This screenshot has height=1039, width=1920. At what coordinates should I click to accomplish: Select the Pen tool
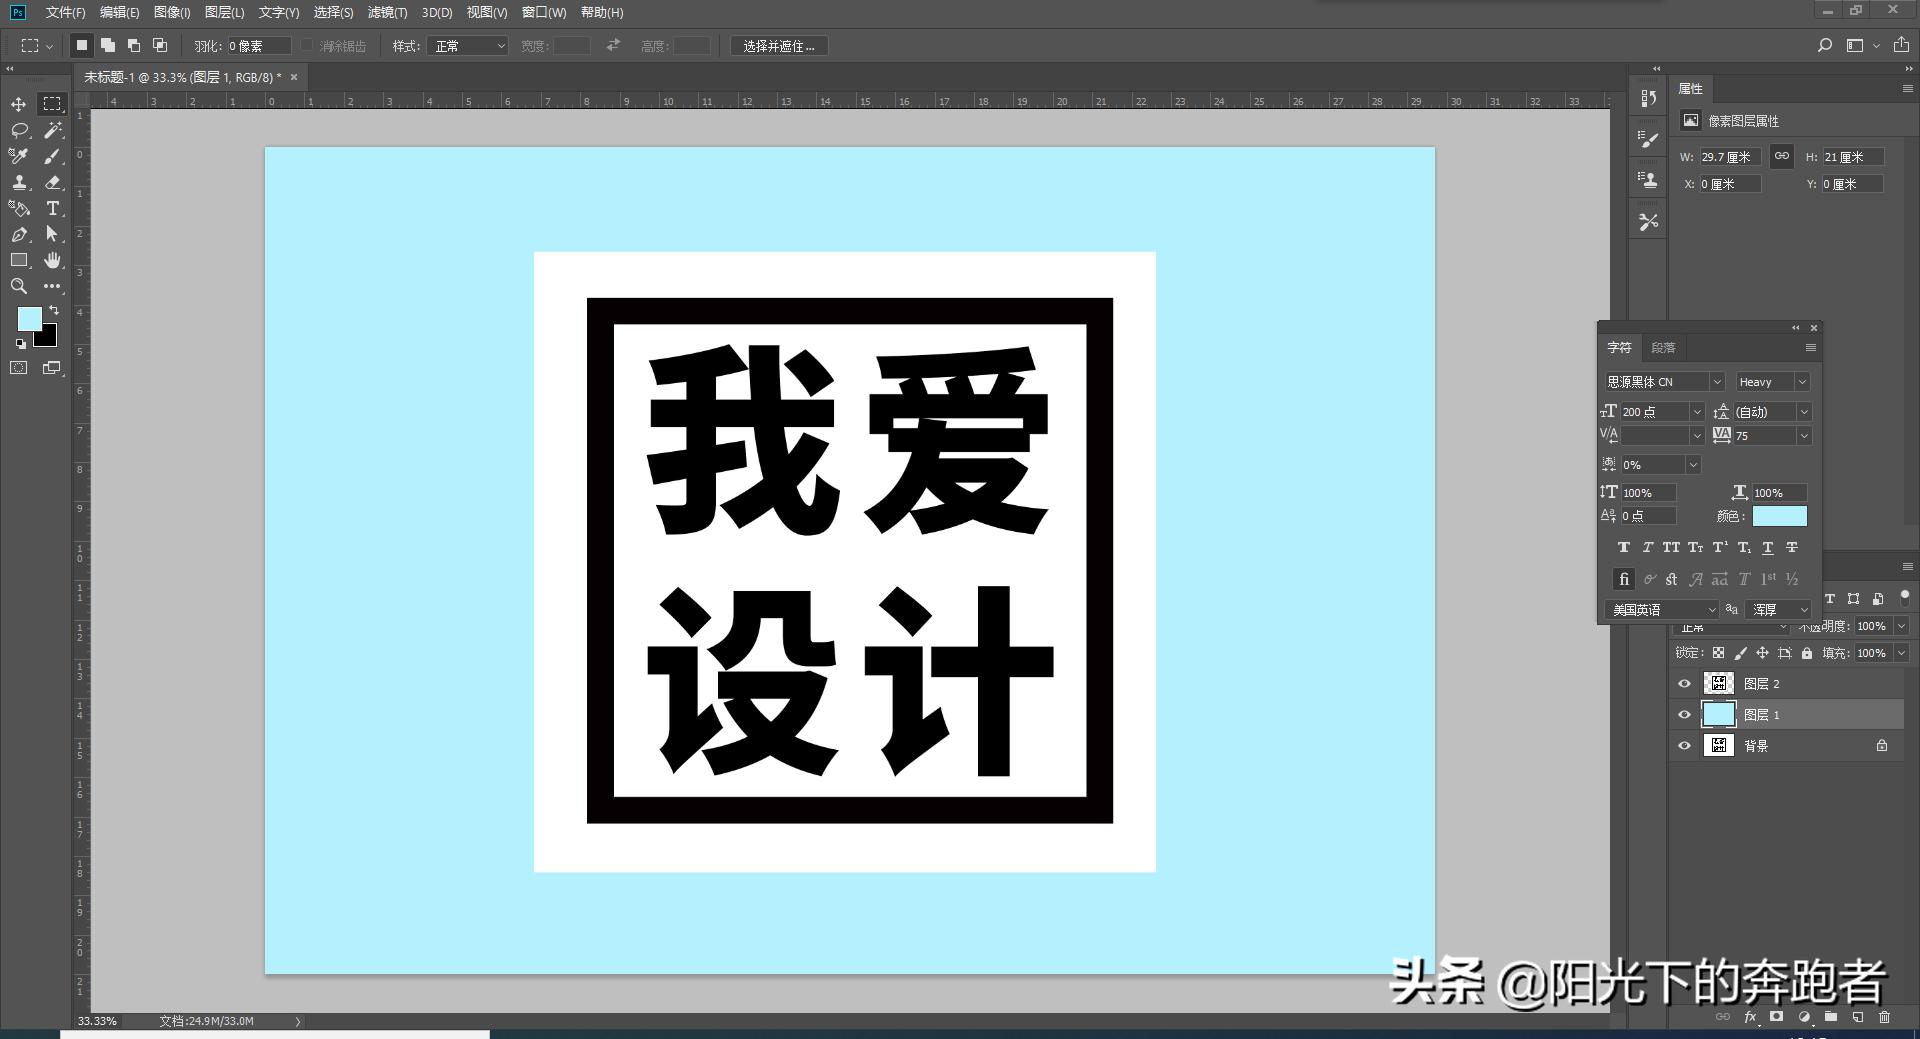tap(18, 235)
